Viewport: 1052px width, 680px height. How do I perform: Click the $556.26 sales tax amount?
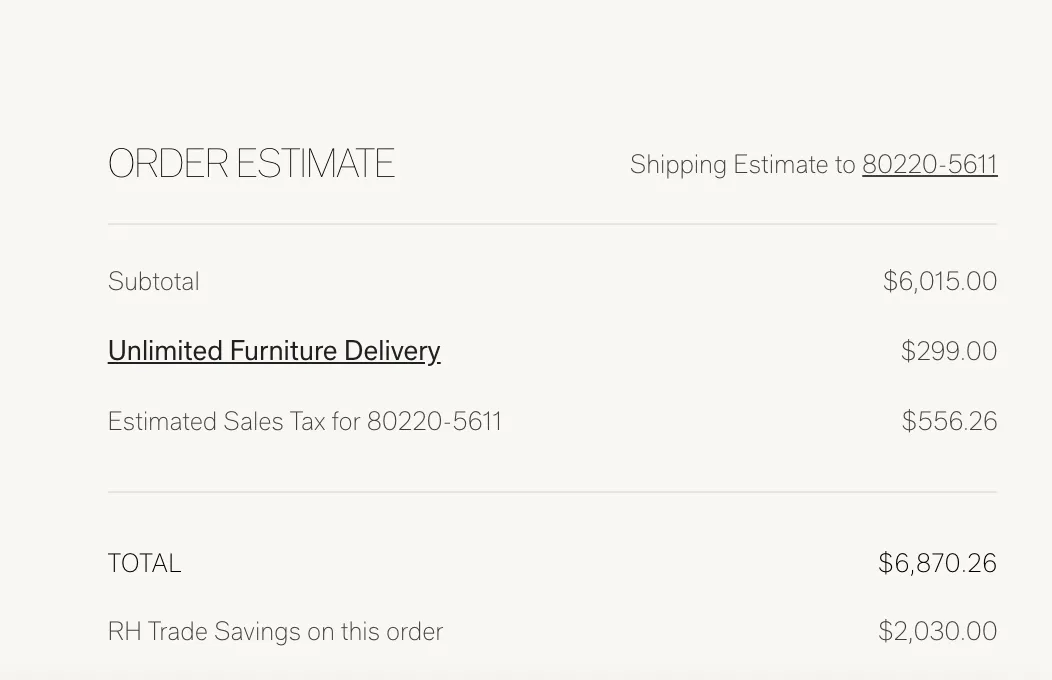click(949, 421)
